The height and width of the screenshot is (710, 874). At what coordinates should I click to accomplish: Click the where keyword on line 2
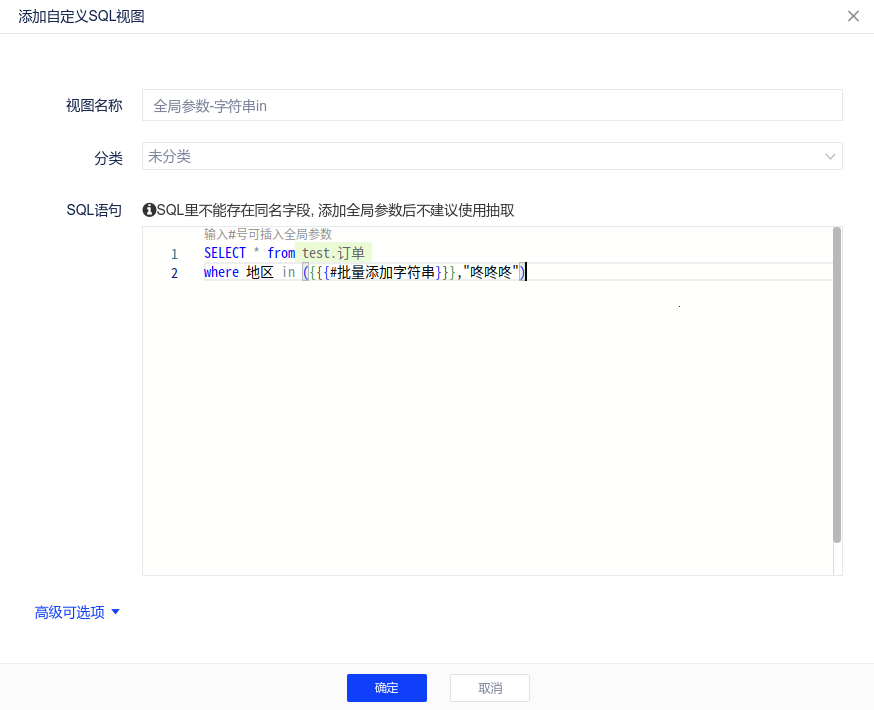tap(221, 272)
